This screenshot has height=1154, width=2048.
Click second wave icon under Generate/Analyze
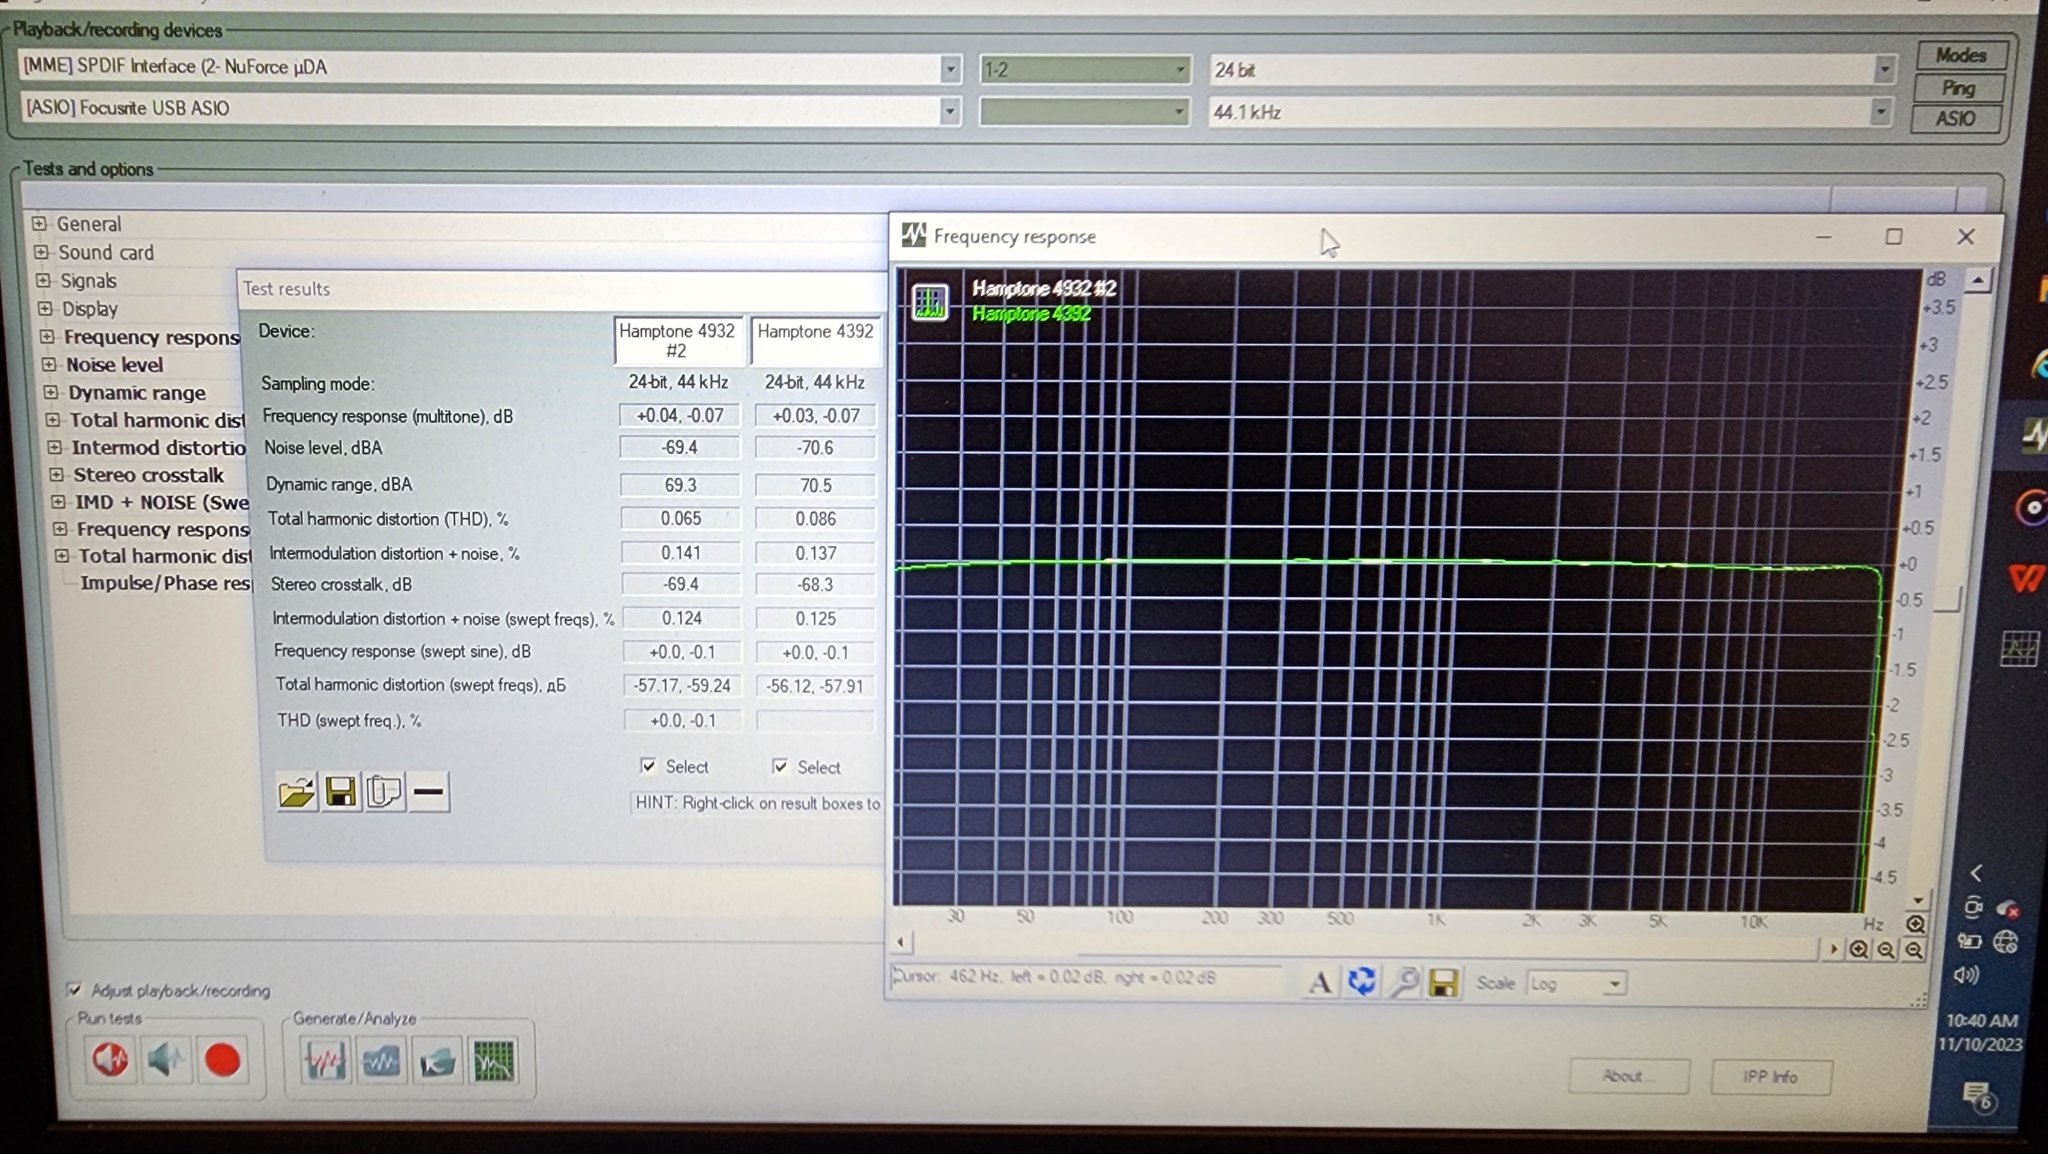tap(381, 1060)
